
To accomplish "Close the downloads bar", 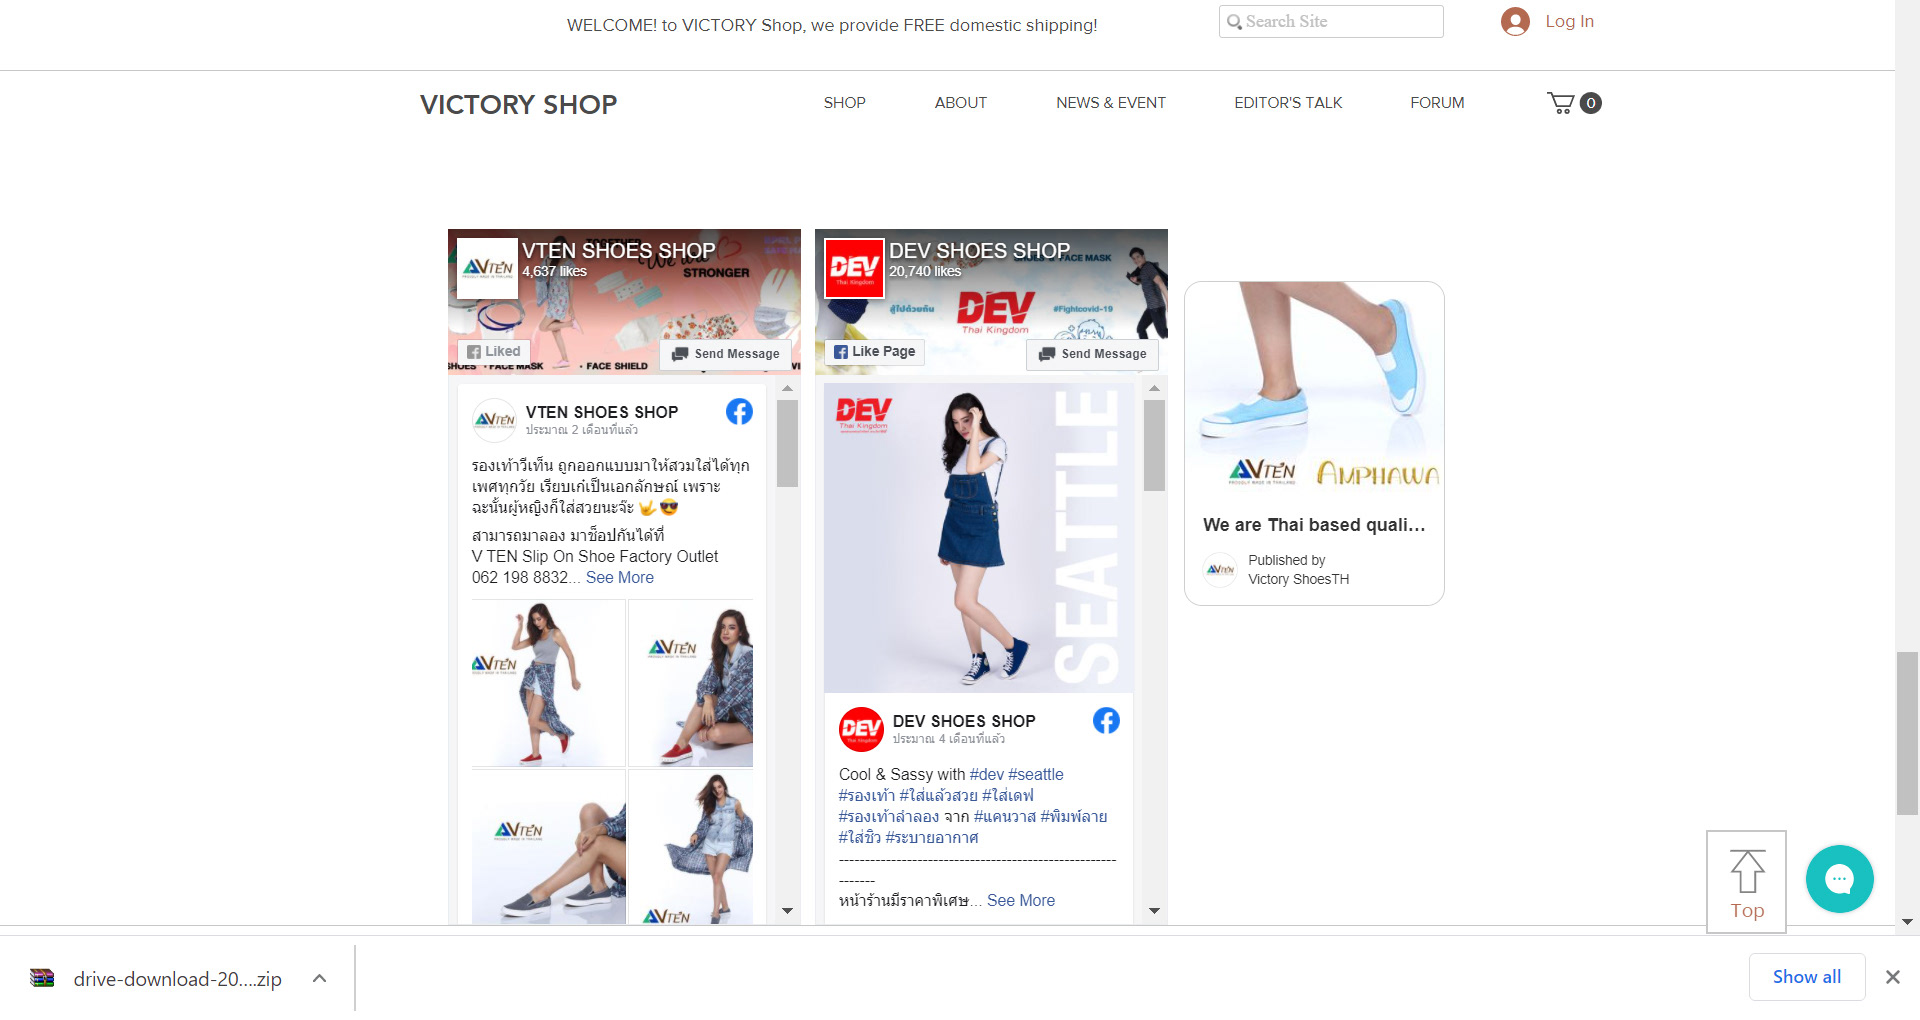I will [x=1892, y=978].
